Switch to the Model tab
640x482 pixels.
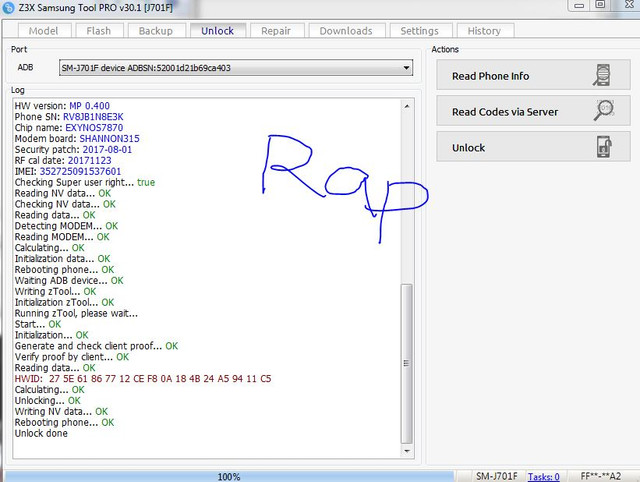click(x=44, y=31)
